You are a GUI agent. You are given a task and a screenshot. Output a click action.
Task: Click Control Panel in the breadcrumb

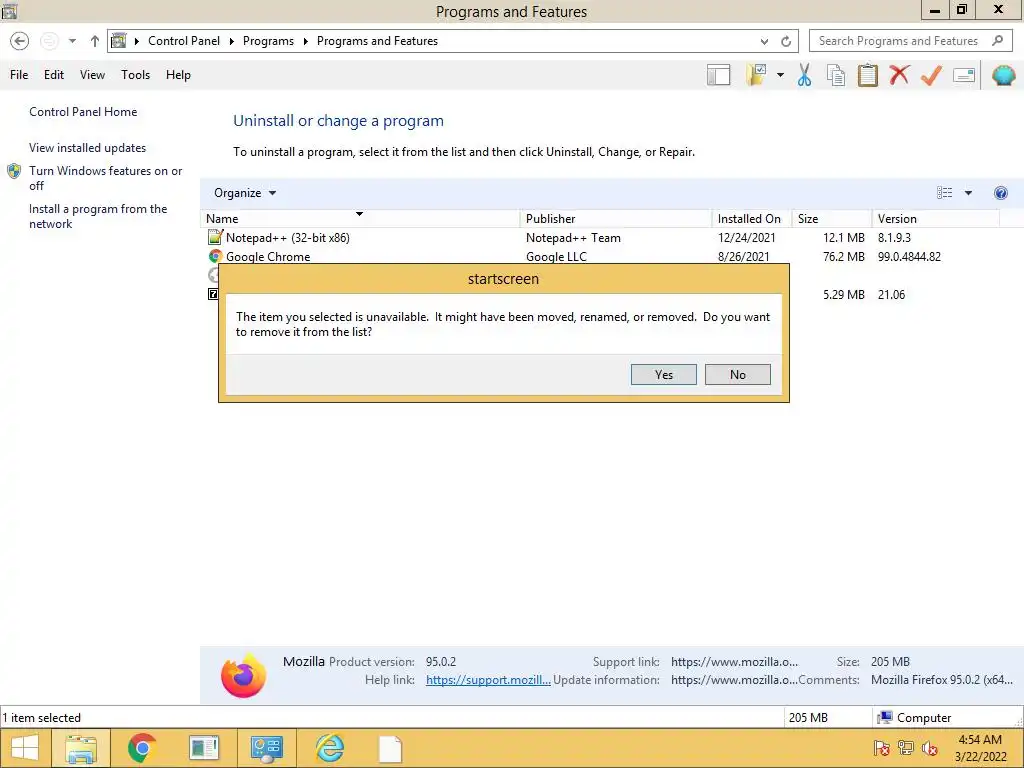[184, 41]
